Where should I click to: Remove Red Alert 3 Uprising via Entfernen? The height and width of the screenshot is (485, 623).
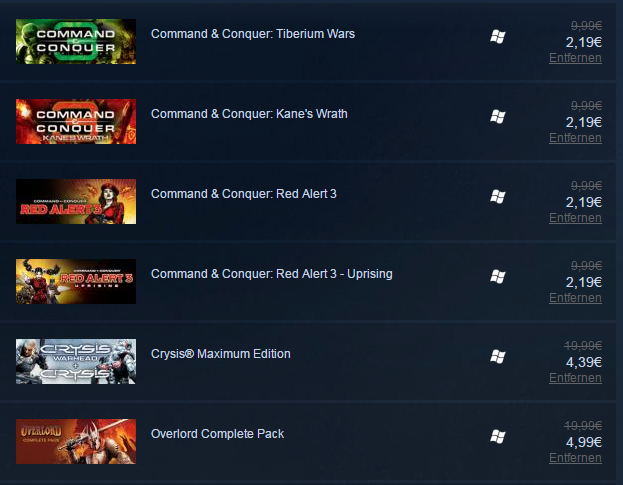pyautogui.click(x=575, y=298)
